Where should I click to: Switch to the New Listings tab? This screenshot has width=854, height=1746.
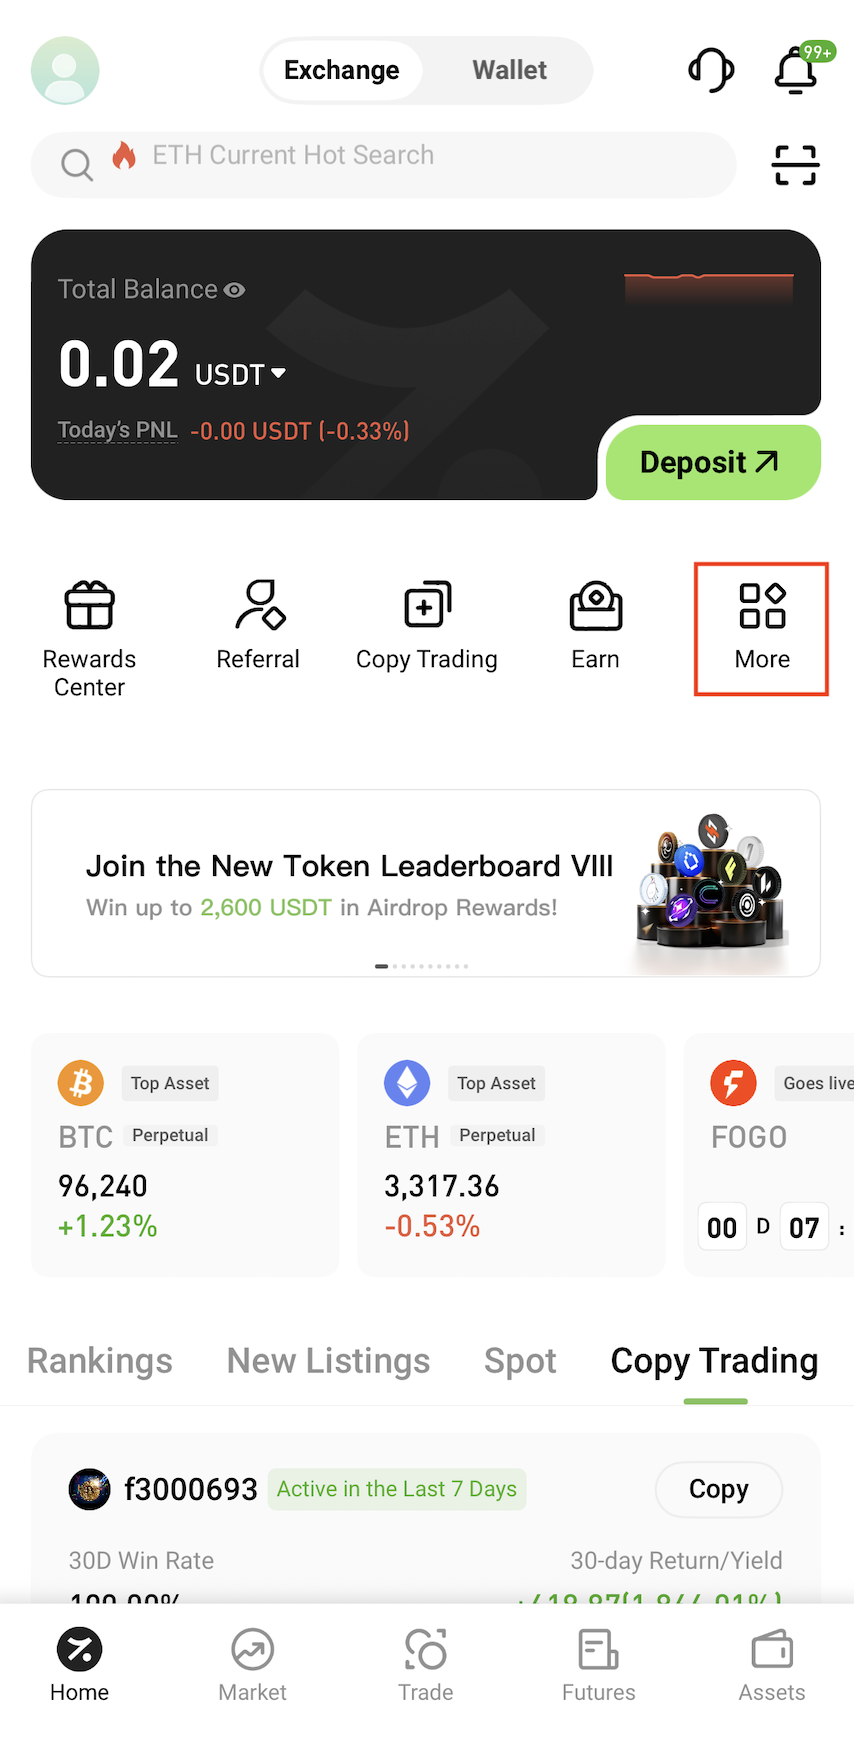click(328, 1361)
